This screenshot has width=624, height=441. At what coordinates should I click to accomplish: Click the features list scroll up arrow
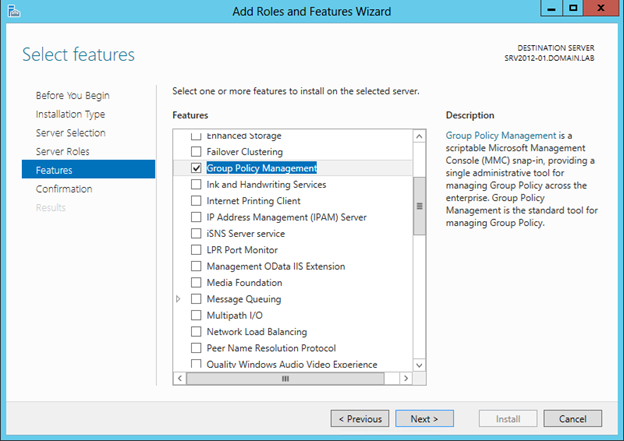coord(419,137)
